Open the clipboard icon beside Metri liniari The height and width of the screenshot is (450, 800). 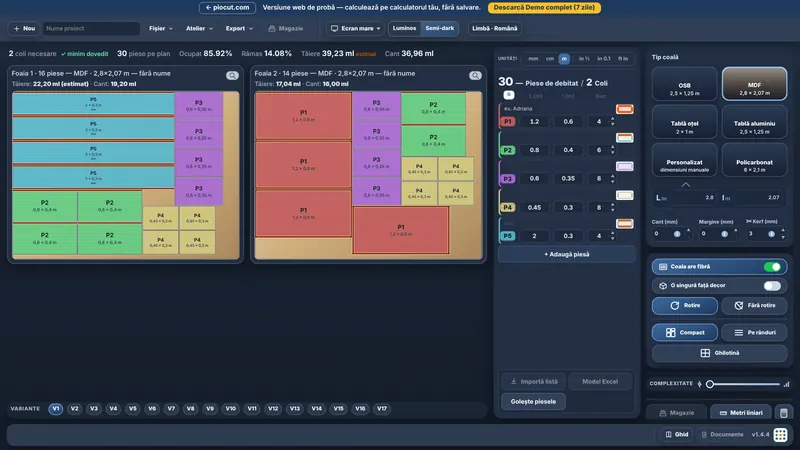coord(784,412)
